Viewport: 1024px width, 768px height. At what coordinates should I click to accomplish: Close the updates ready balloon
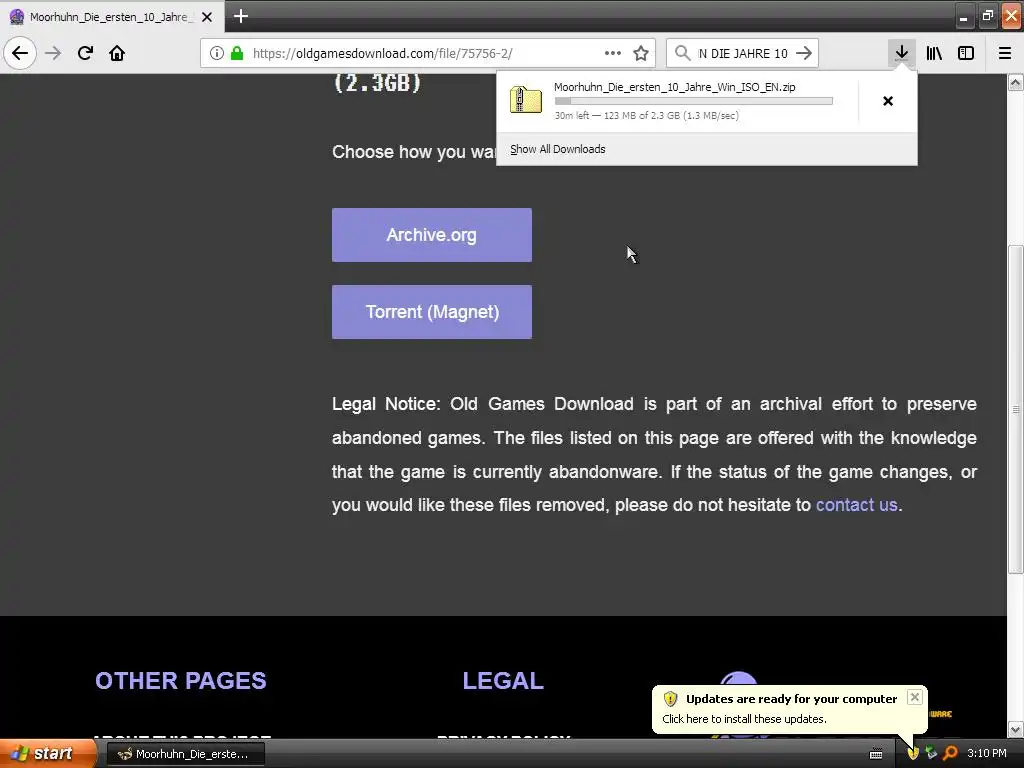coord(915,697)
